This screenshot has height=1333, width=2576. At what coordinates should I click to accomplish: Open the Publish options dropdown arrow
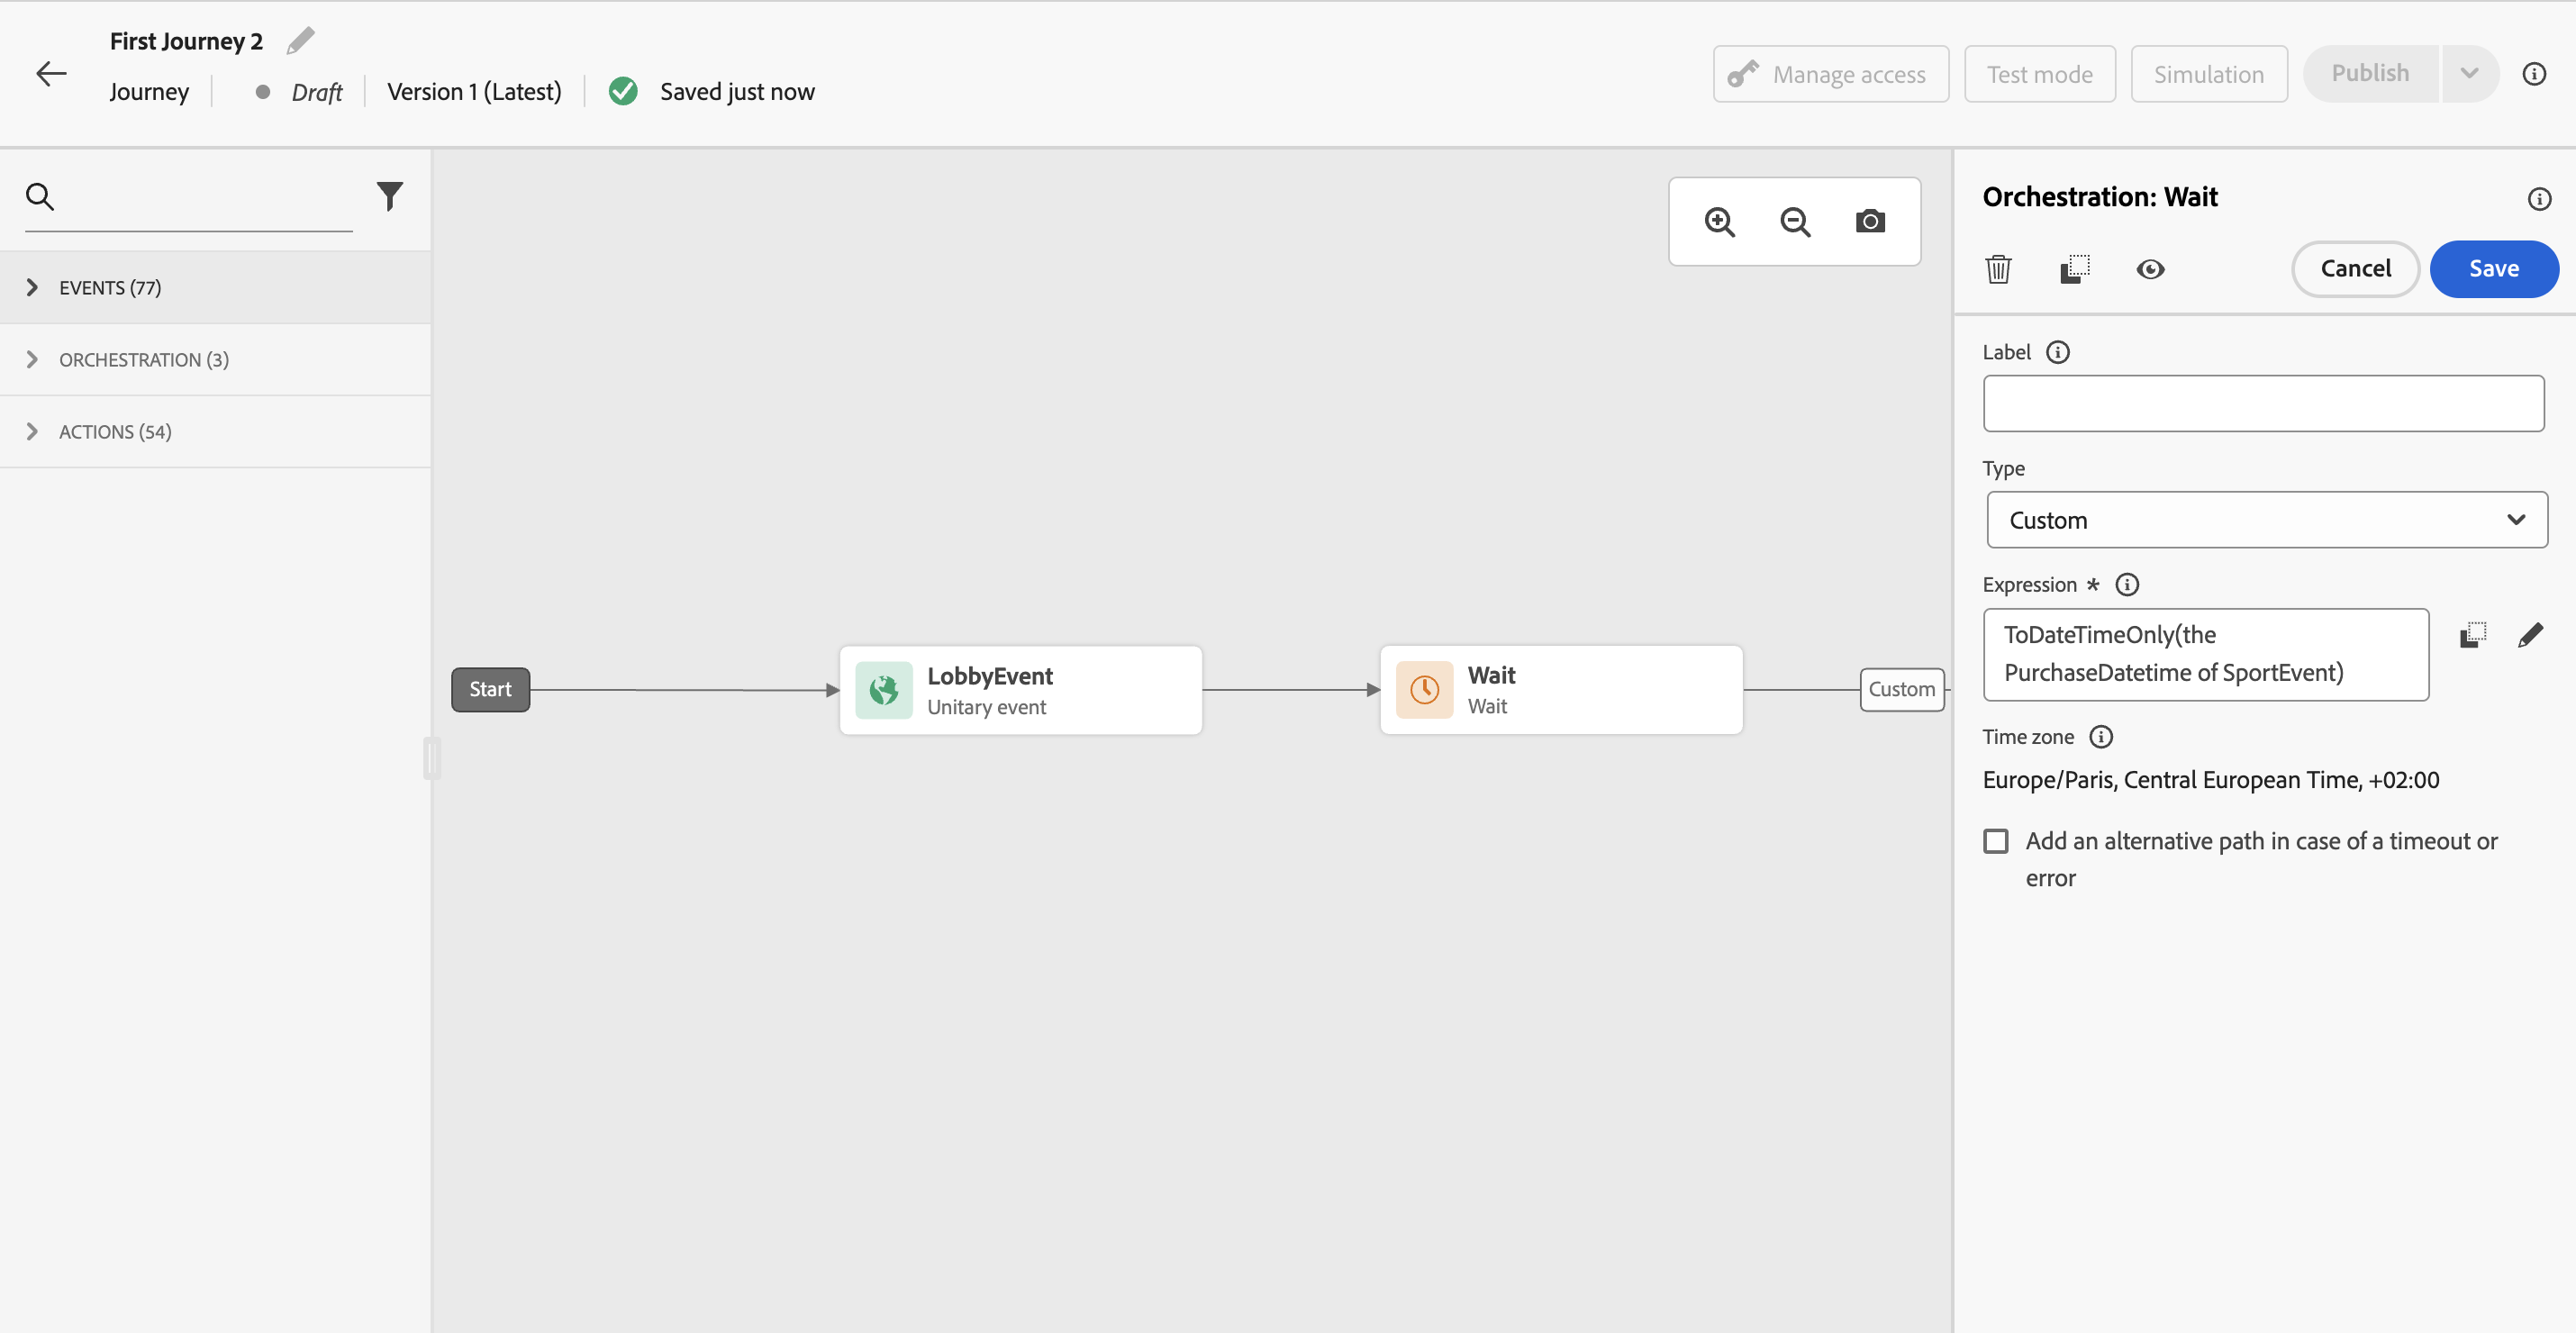(x=2468, y=74)
